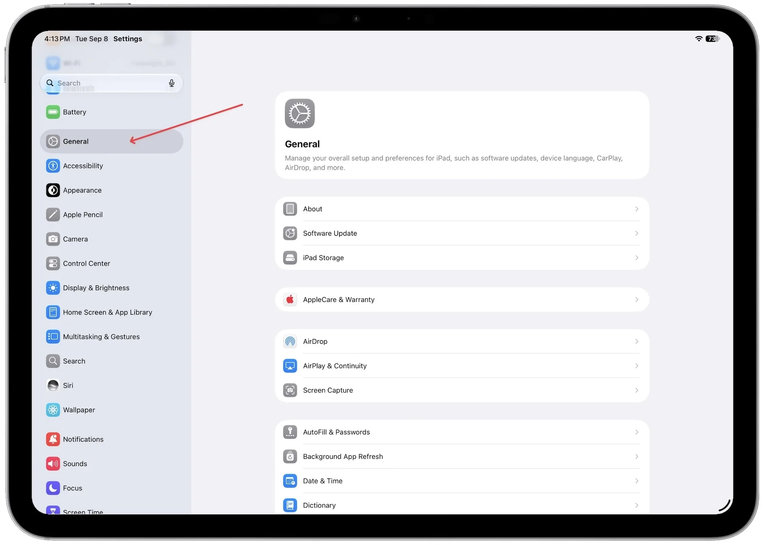Expand Background App Refresh chevron
Image resolution: width=765 pixels, height=545 pixels.
[637, 457]
